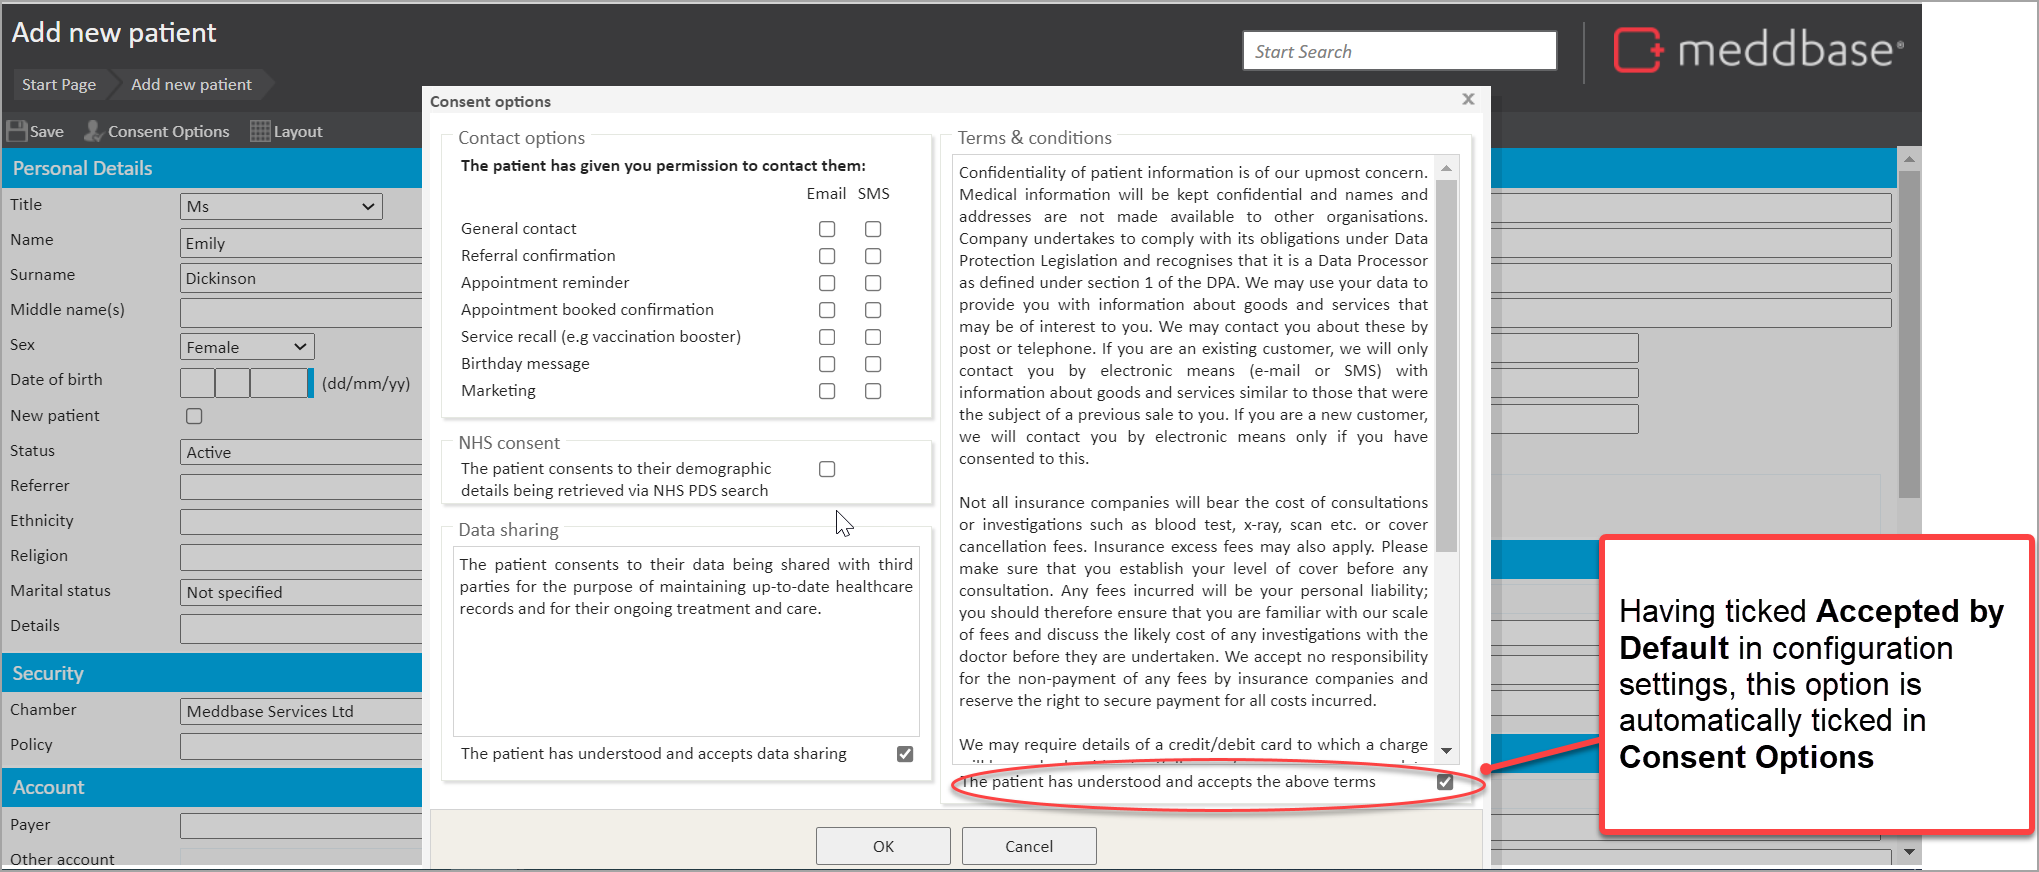Click the Start Search field
The image size is (2039, 872).
click(x=1398, y=51)
